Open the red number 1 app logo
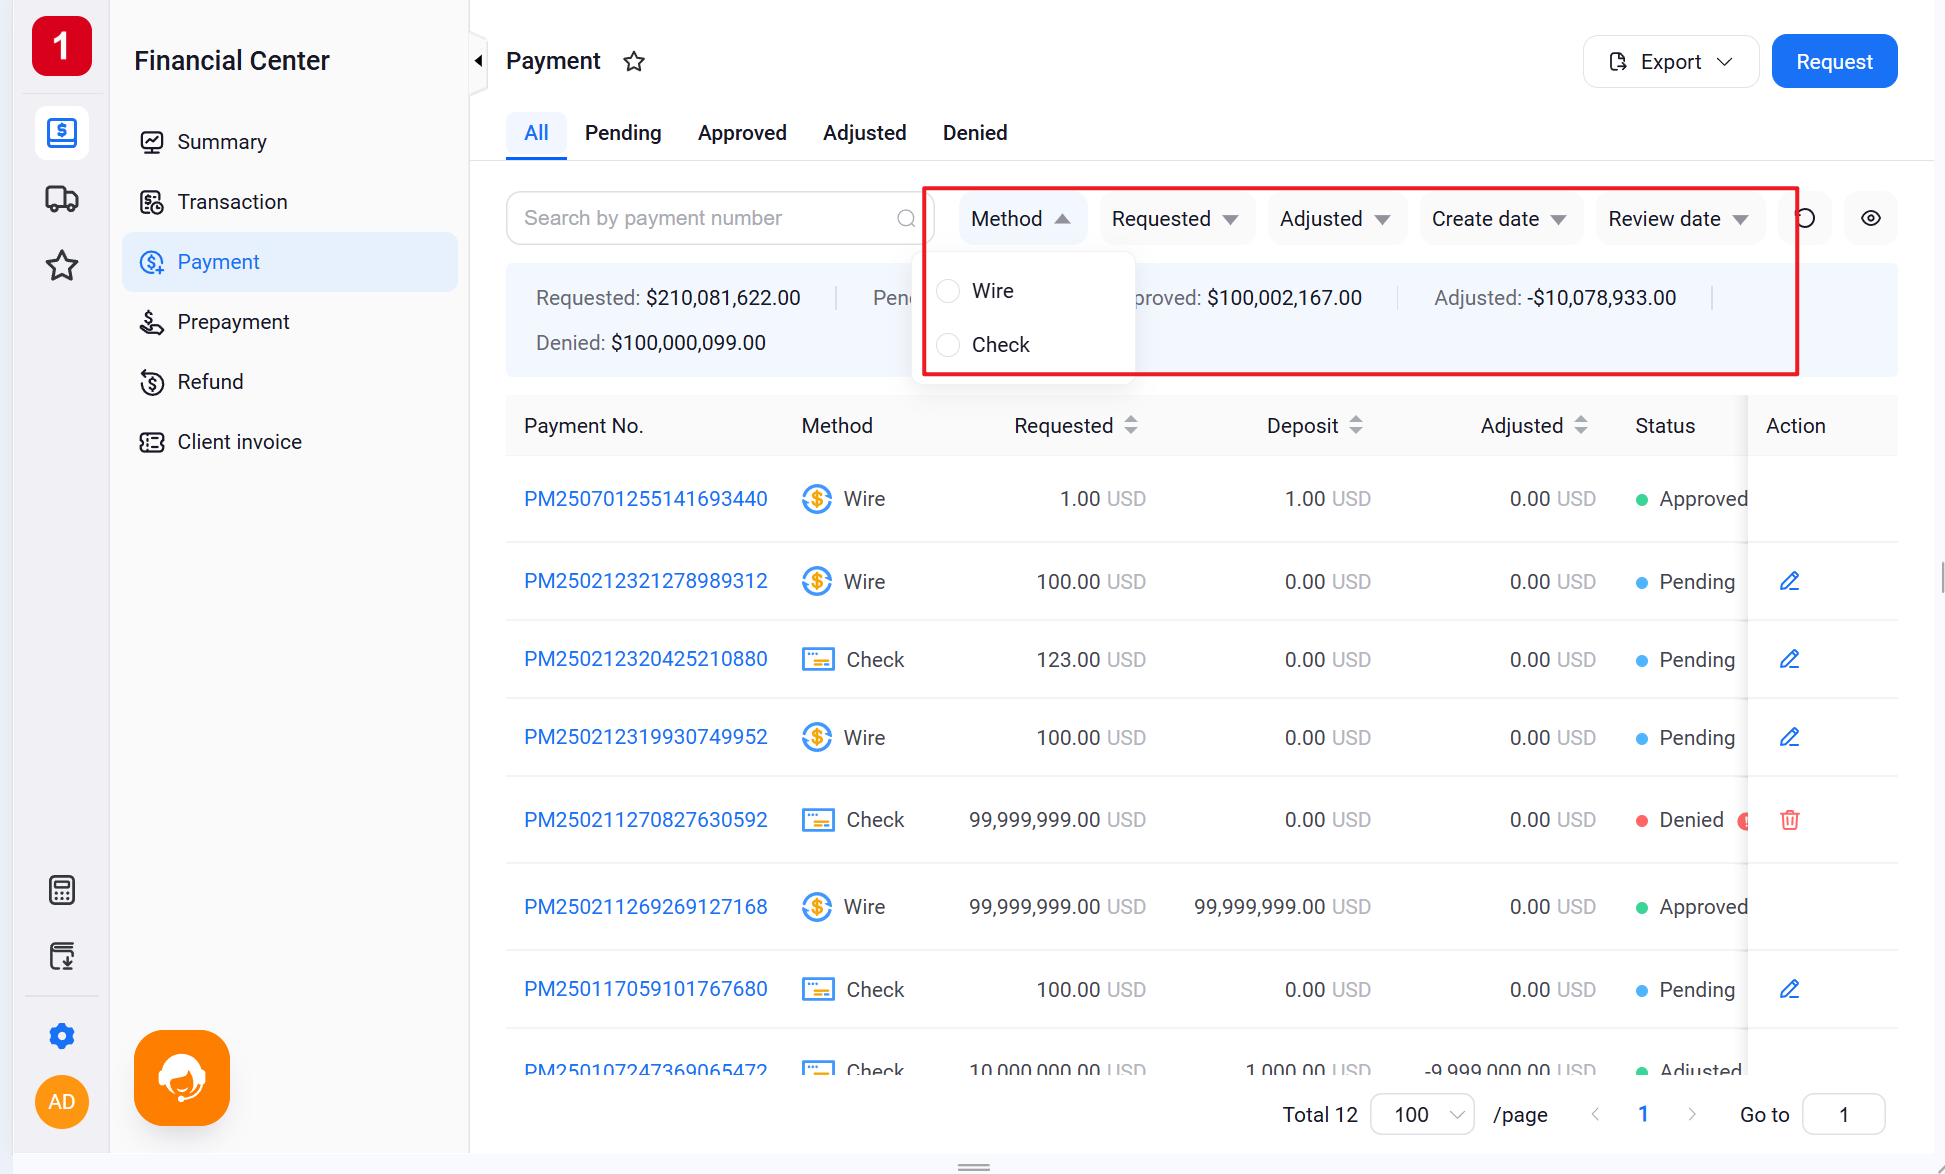Image resolution: width=1945 pixels, height=1174 pixels. coord(62,46)
